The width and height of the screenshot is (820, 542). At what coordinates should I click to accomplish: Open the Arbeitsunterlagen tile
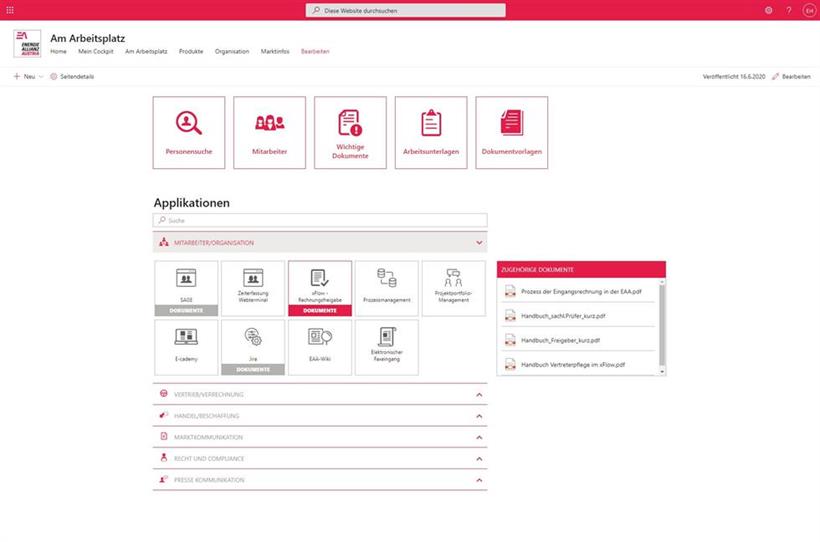(x=431, y=132)
